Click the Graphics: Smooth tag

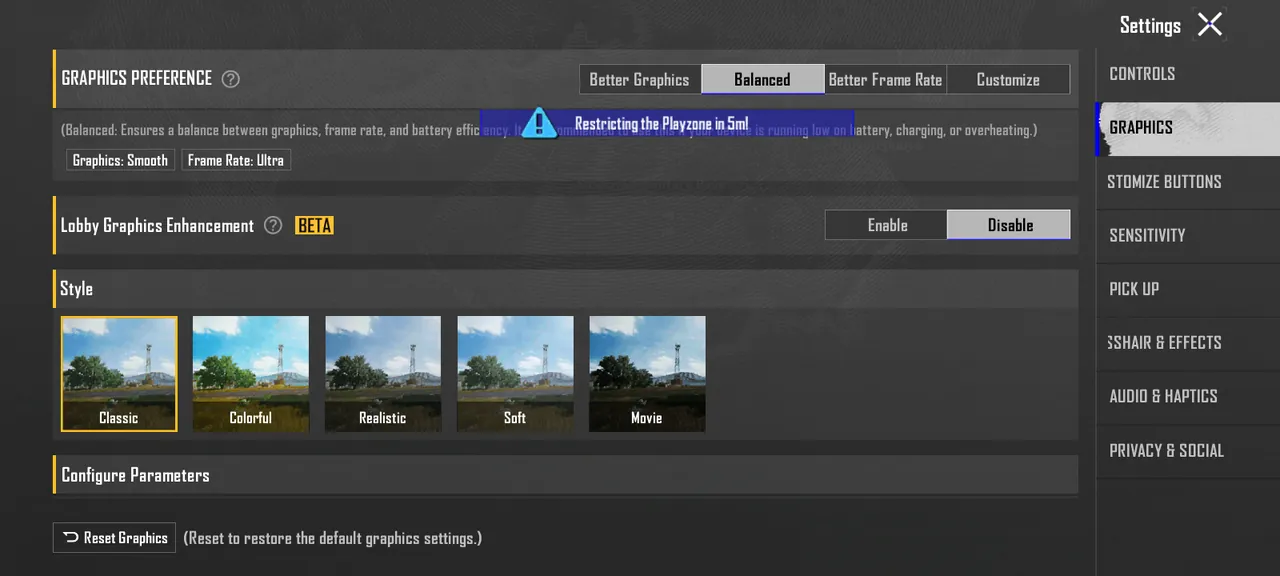tap(120, 160)
